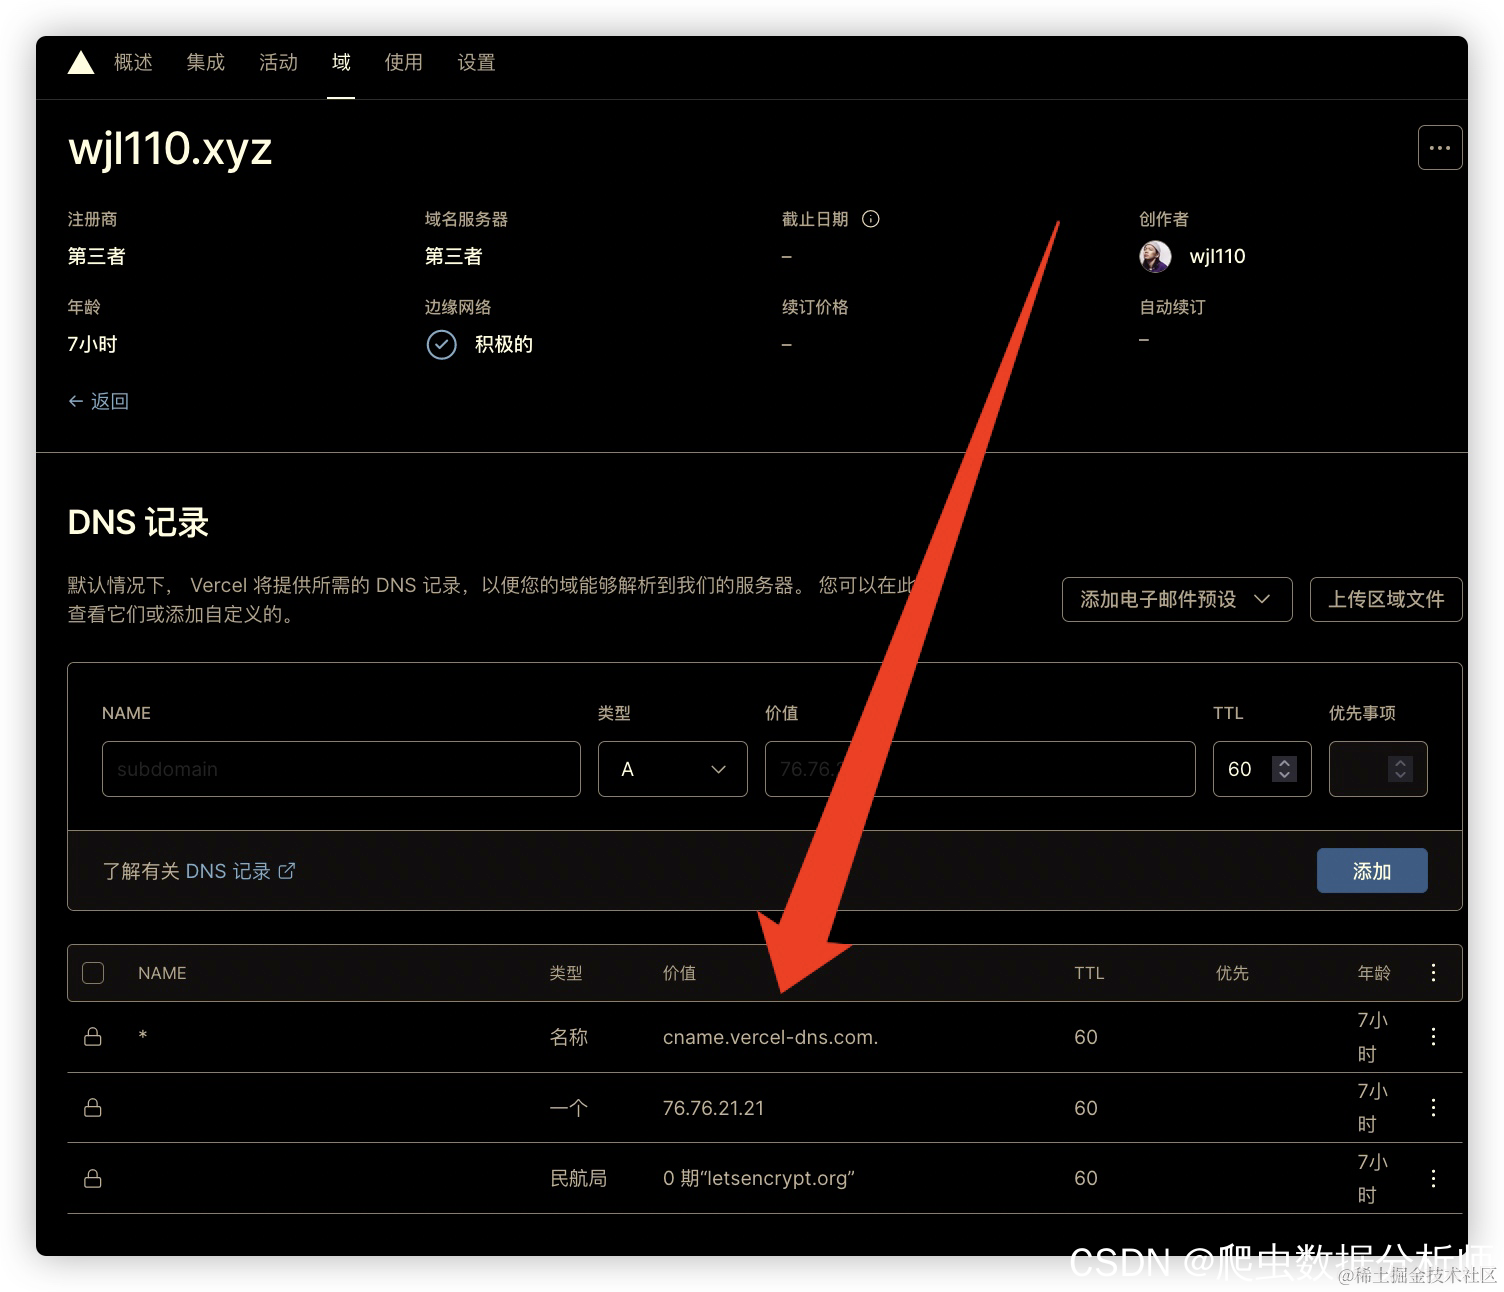Click the lock icon on the * record
Screen dimensions: 1504x1292
(x=93, y=1037)
